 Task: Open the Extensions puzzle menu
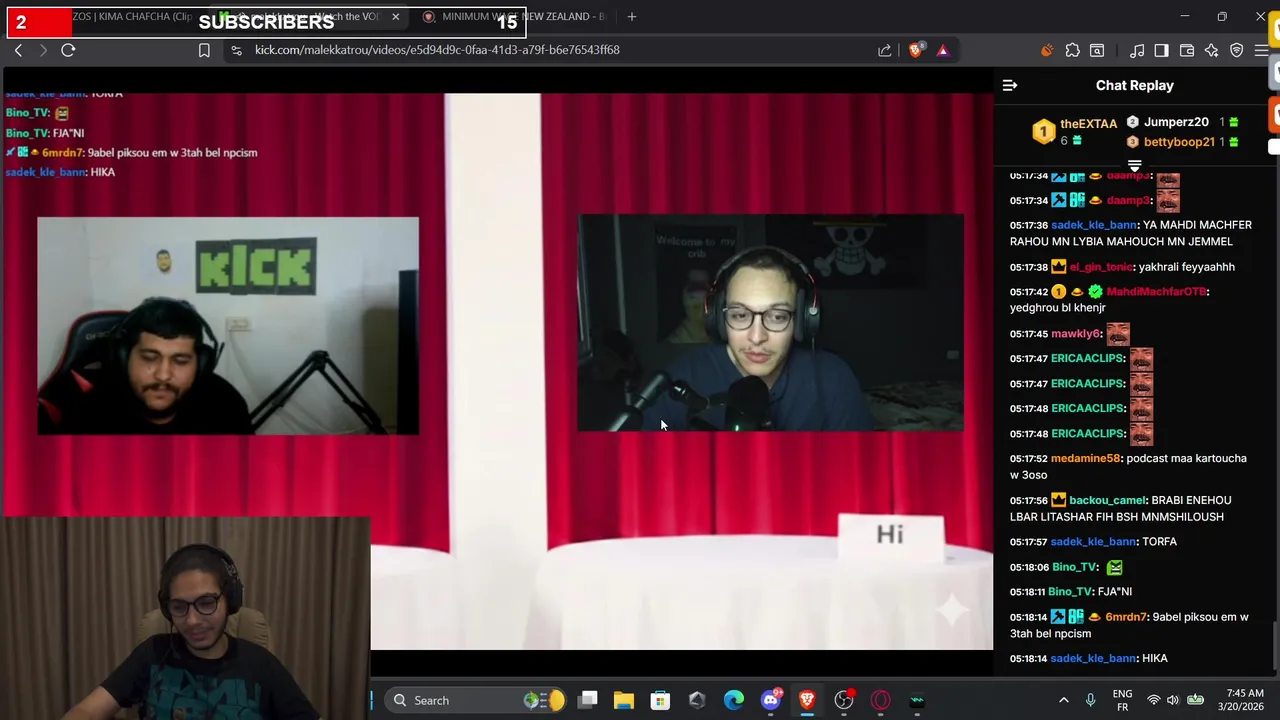point(1072,50)
